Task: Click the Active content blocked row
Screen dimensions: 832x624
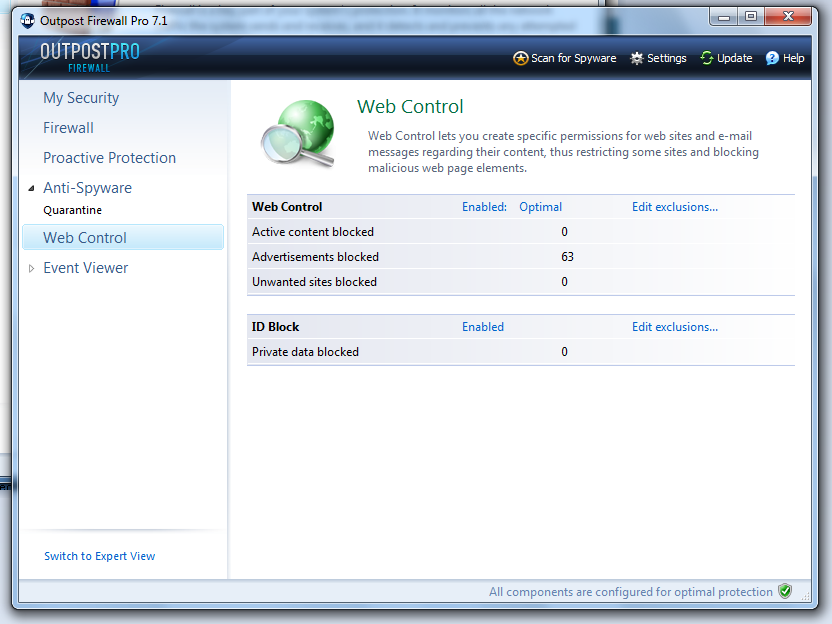Action: [x=521, y=232]
